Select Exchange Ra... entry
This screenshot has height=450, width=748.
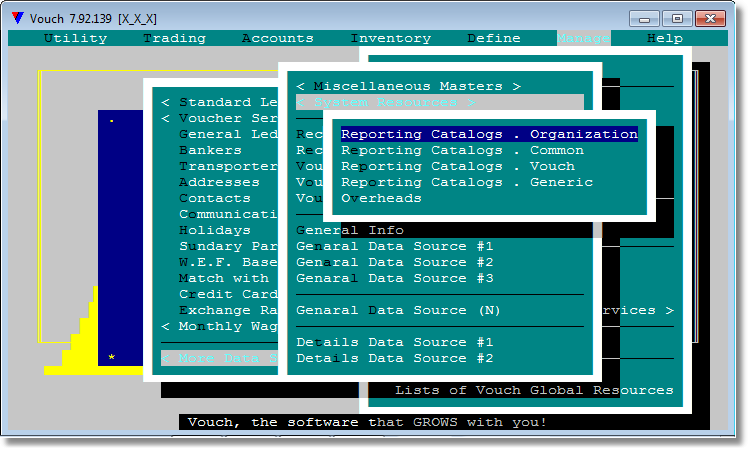228,310
